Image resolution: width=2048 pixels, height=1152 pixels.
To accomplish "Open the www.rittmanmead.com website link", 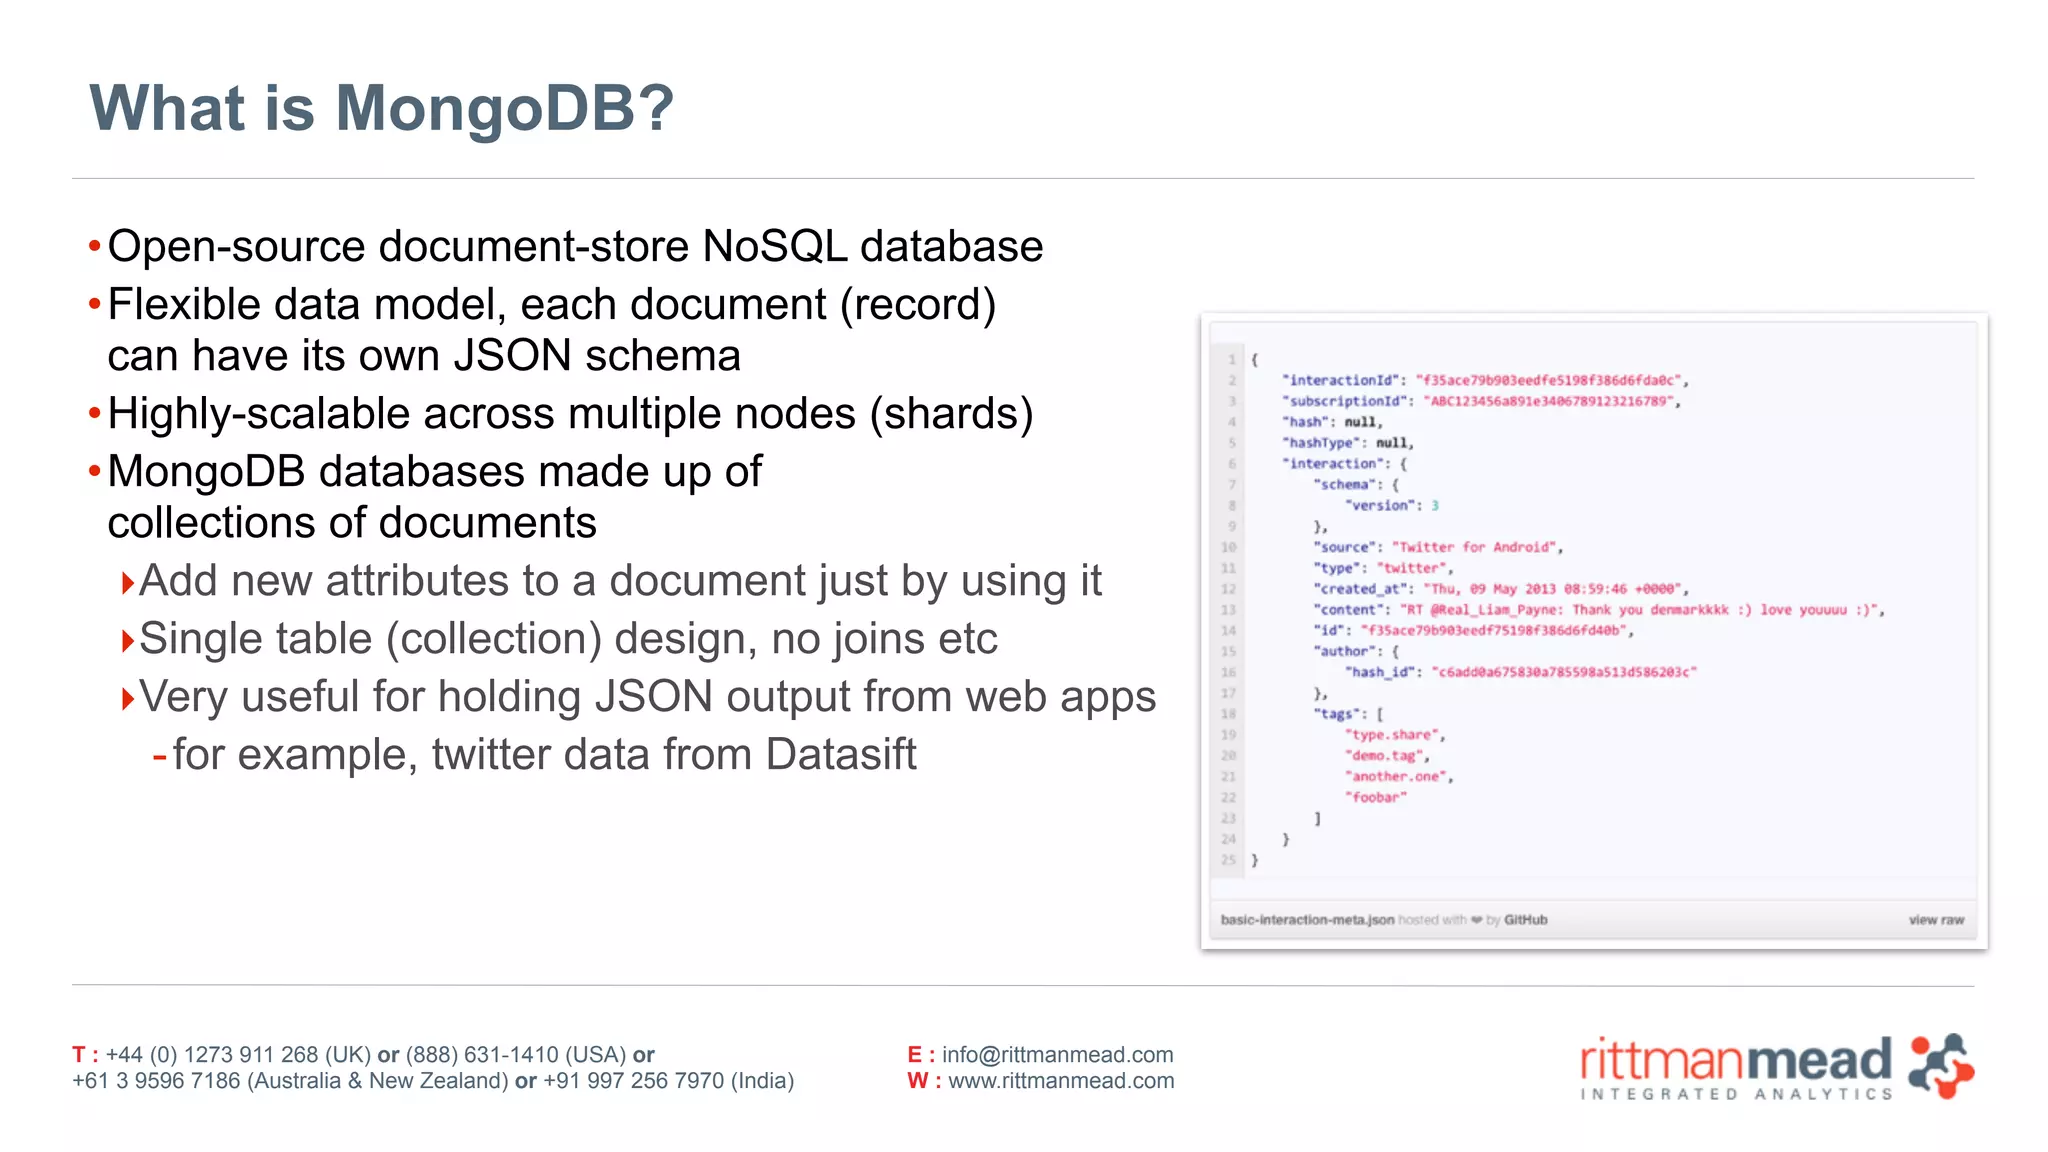I will click(1061, 1081).
